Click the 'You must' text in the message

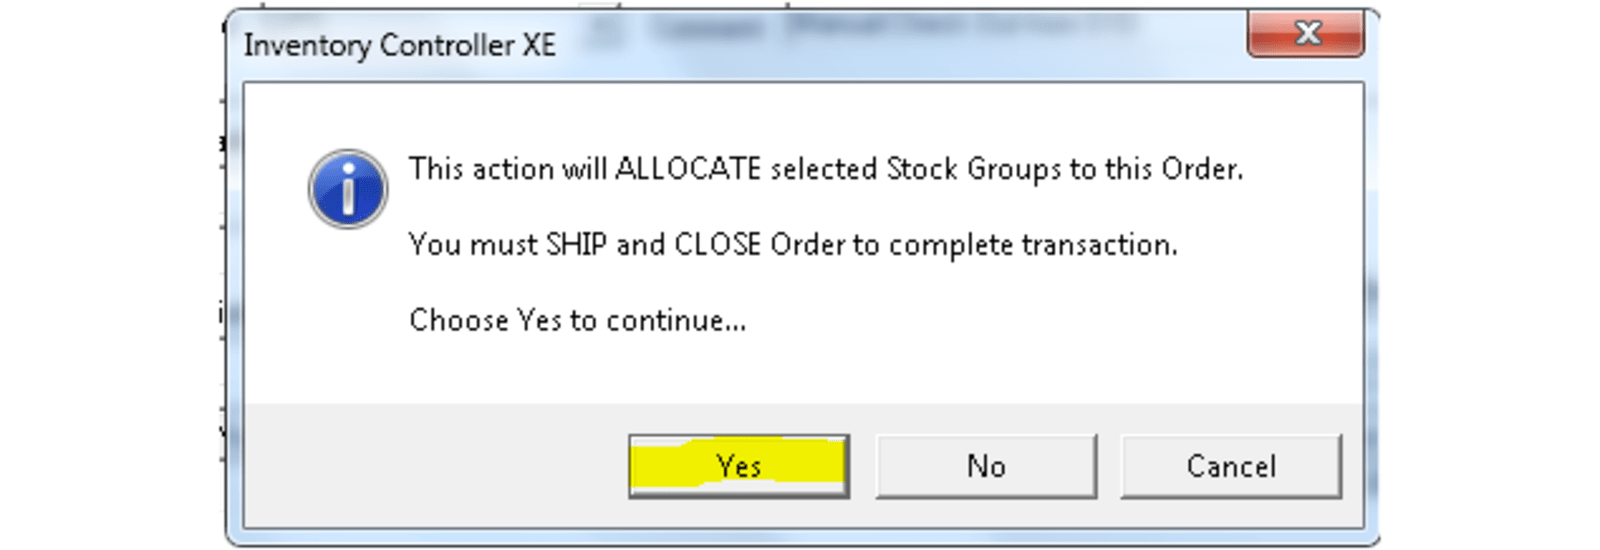473,245
